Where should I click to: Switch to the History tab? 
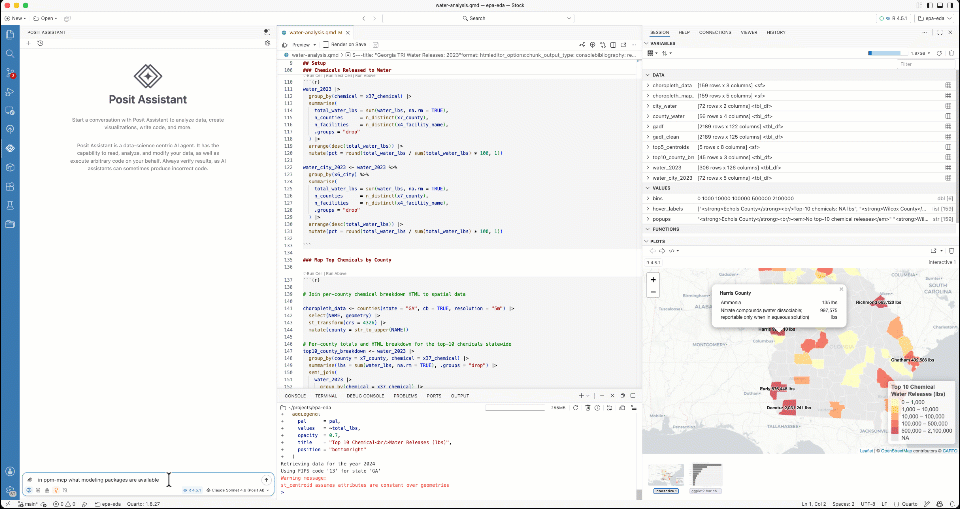[776, 32]
